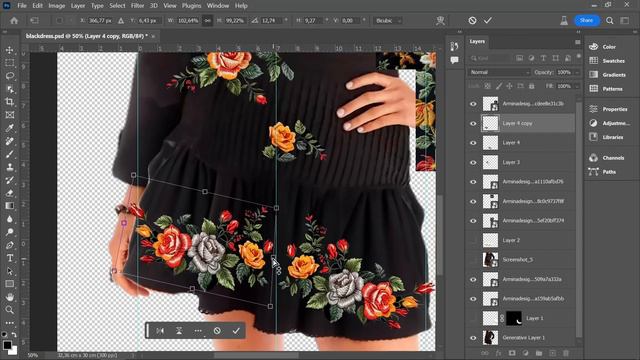Open the Plugins menu

pos(191,6)
